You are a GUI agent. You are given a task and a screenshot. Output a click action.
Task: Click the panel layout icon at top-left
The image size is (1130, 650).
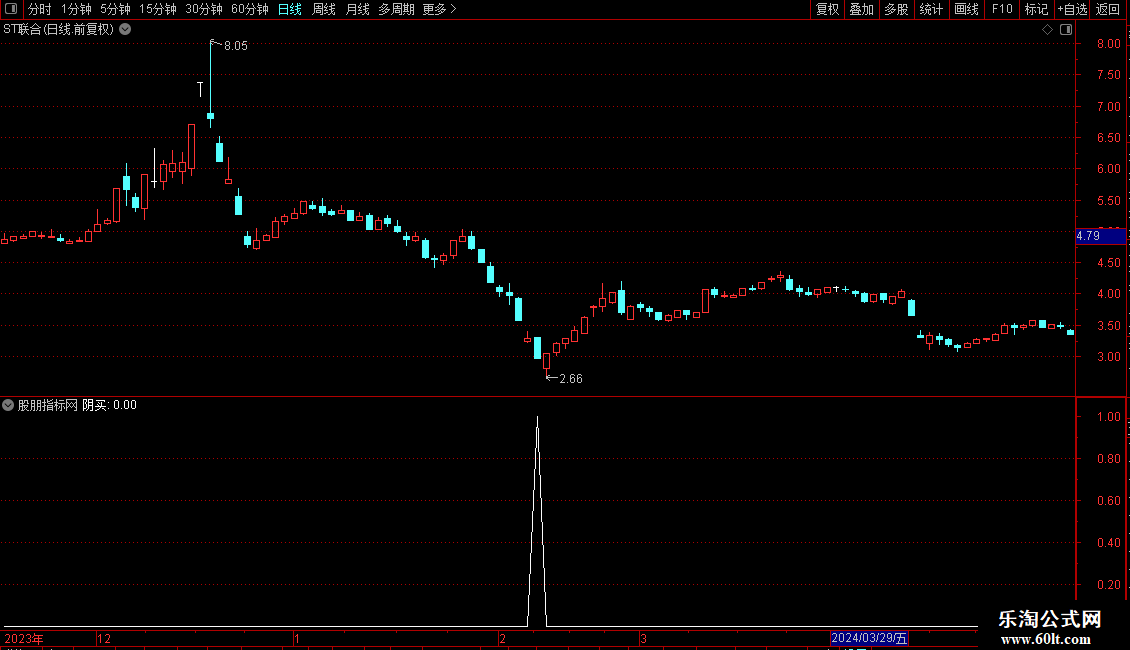tap(11, 9)
